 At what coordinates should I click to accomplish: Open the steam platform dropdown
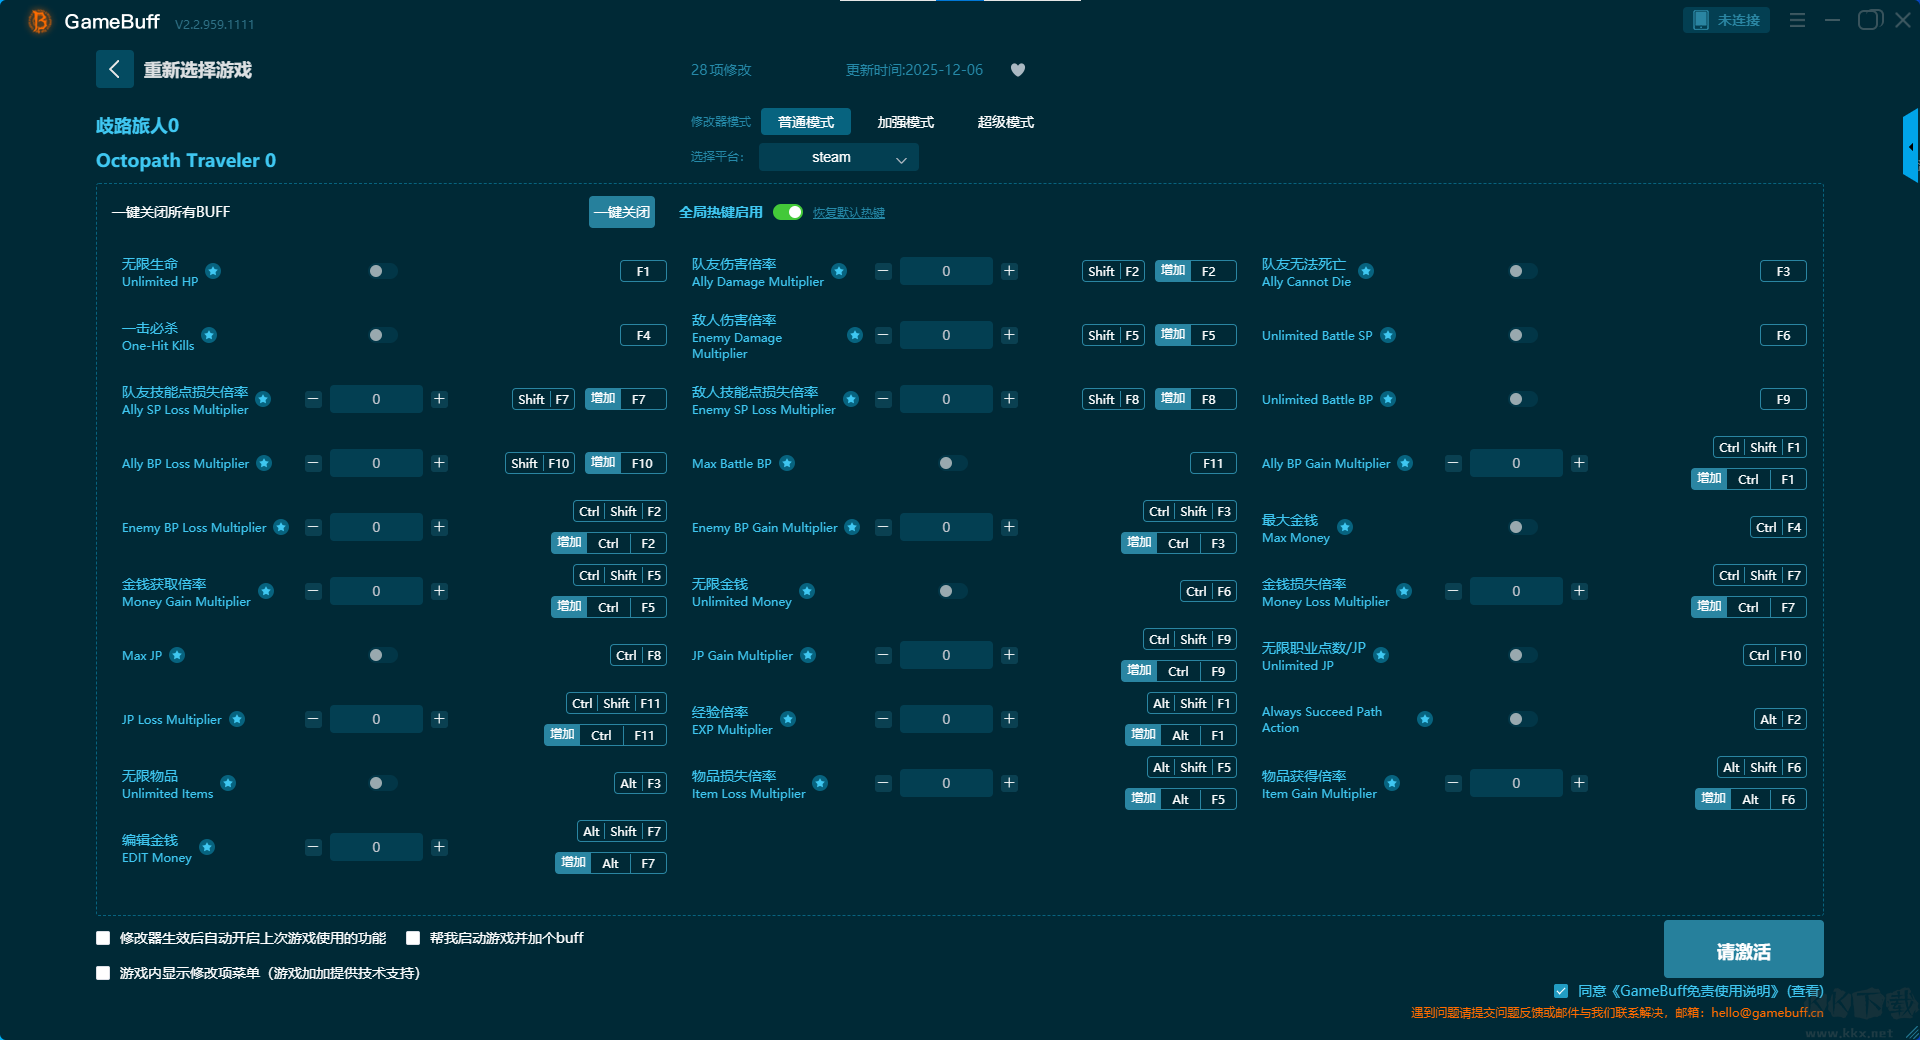[x=838, y=157]
